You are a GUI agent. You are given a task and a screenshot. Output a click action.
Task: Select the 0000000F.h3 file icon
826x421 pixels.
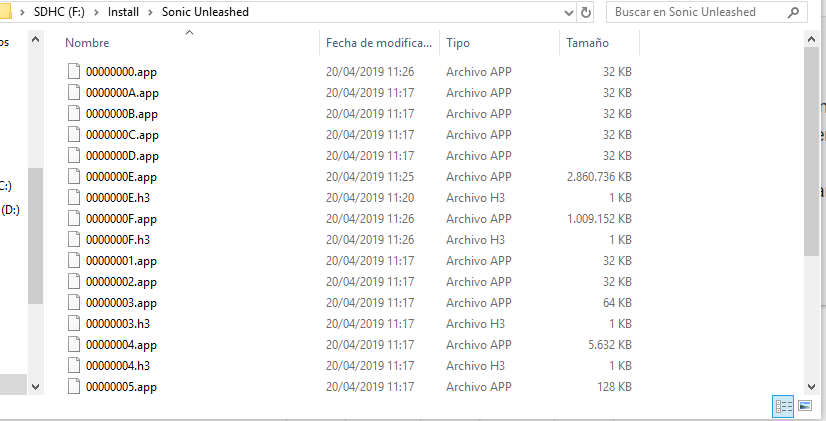coord(74,240)
